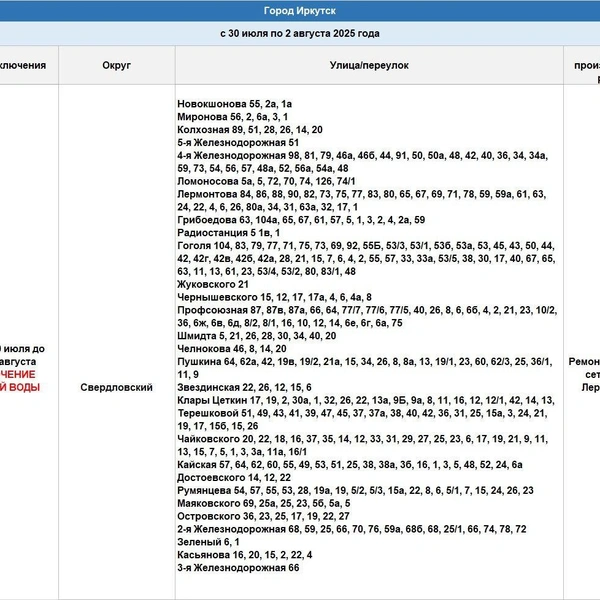
Task: Click the 'Грибоедова 63' address line
Action: (x=301, y=220)
